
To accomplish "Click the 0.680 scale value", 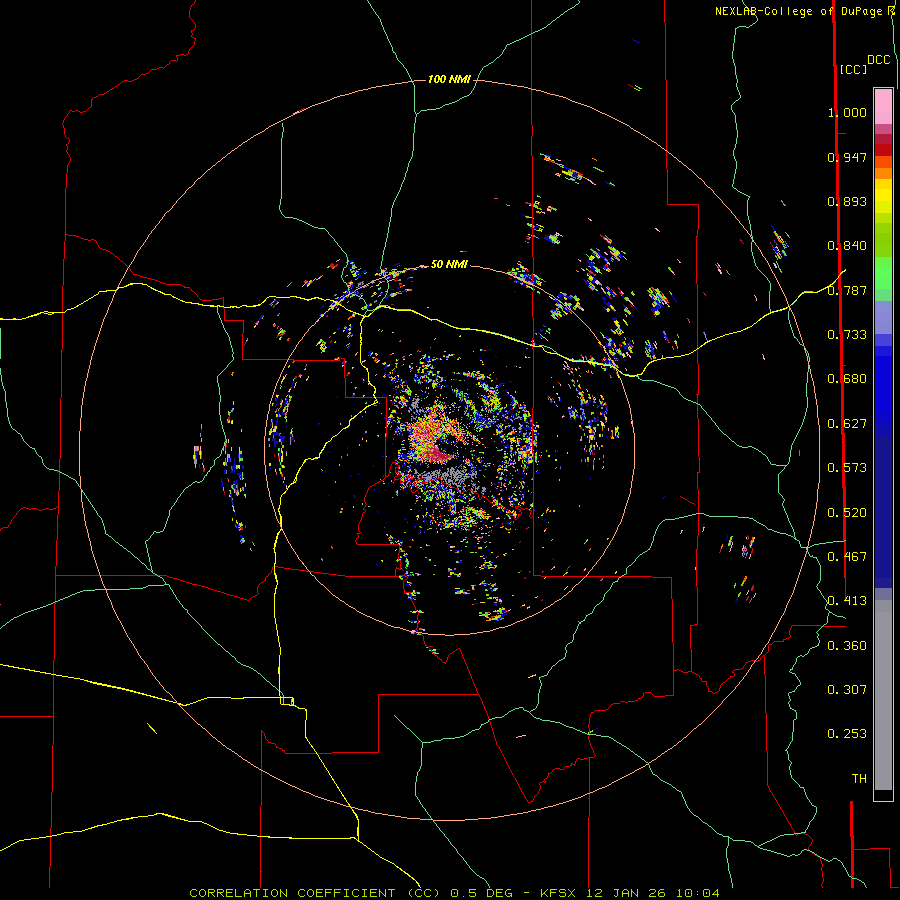I will tap(847, 379).
